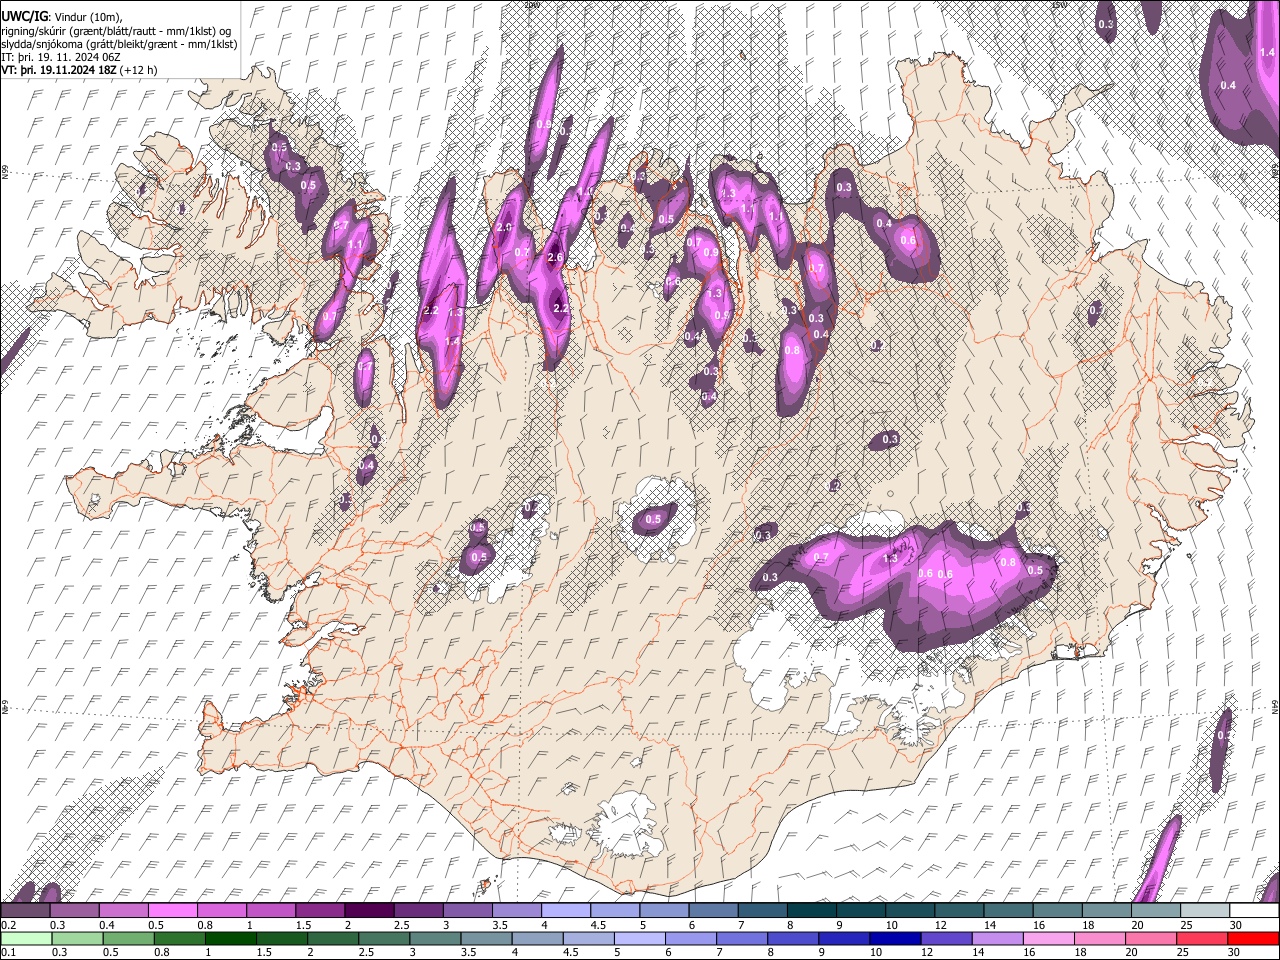Pick the darkest purple 2 snow legend swatch

point(368,911)
